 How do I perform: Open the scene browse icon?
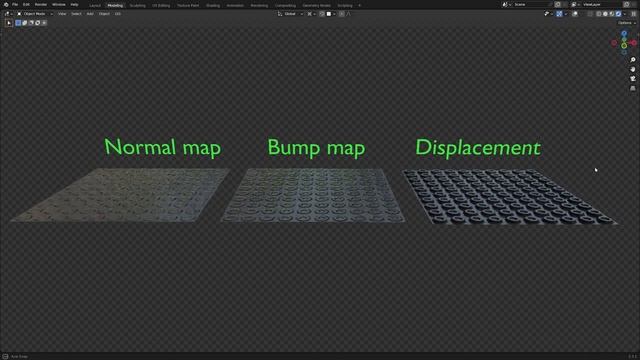507,4
